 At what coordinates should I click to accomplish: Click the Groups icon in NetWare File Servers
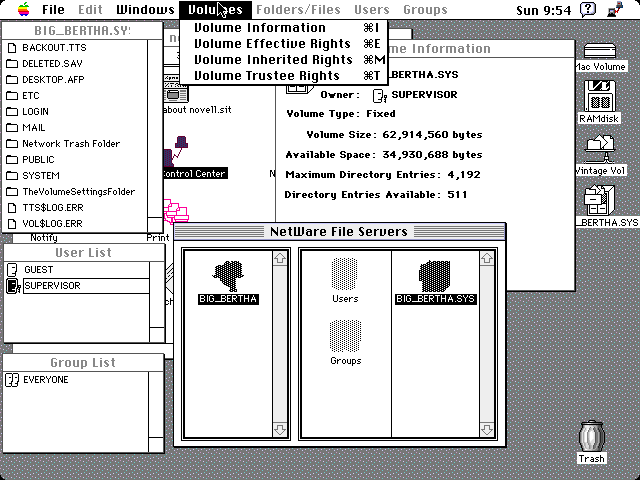344,337
